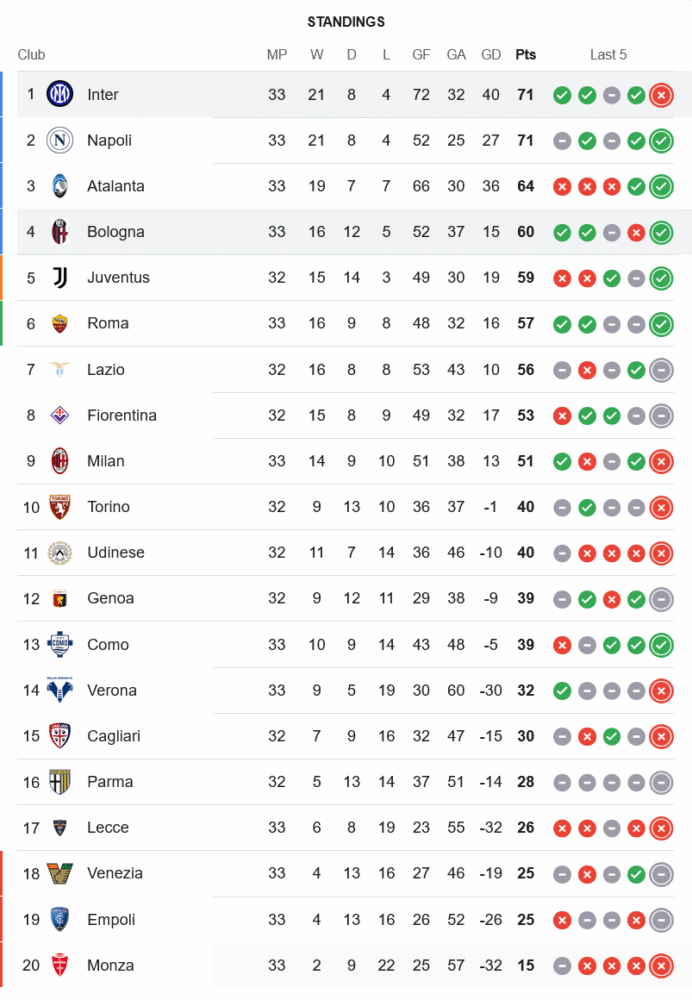
Task: Click the Inter club crest icon
Action: 60,94
